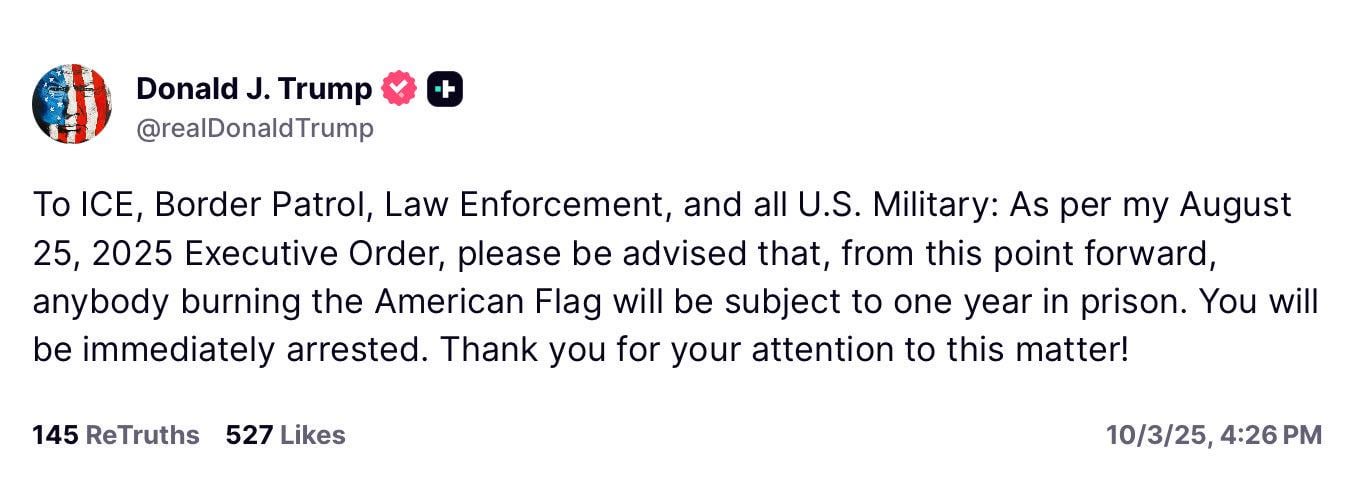Click the word "August" in the post
The width and height of the screenshot is (1356, 489).
(1236, 205)
